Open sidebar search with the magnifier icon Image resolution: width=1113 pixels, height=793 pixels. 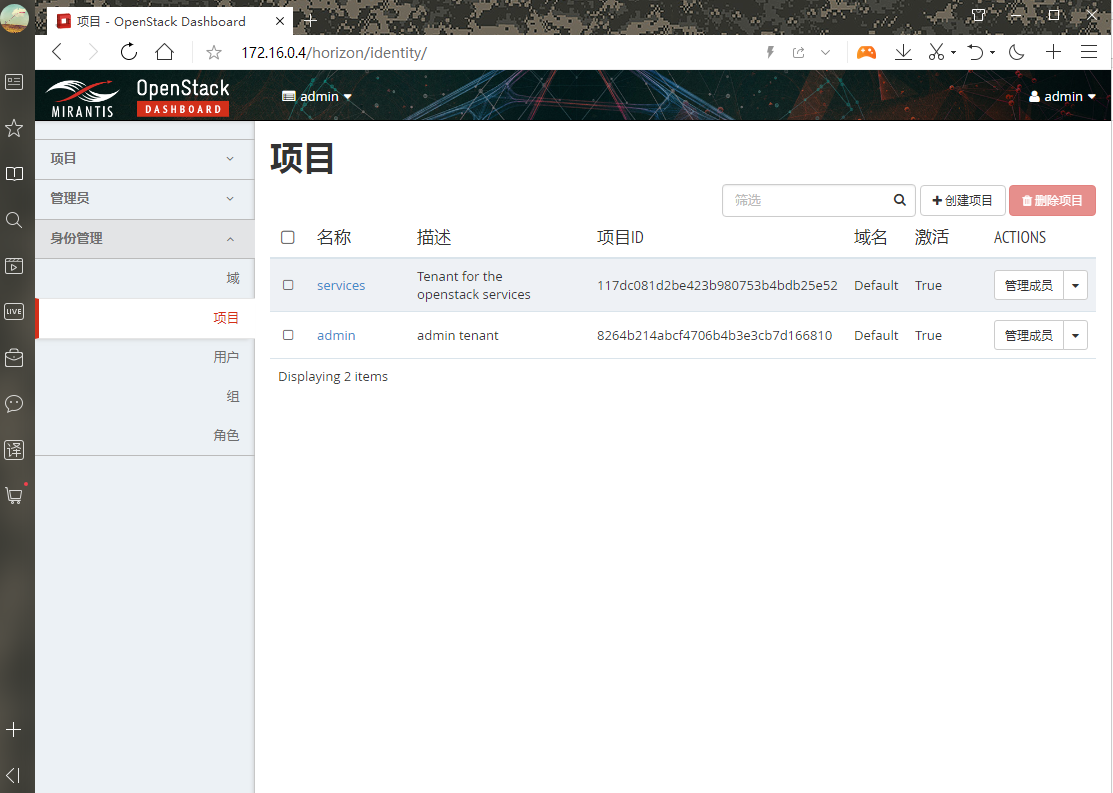tap(14, 219)
